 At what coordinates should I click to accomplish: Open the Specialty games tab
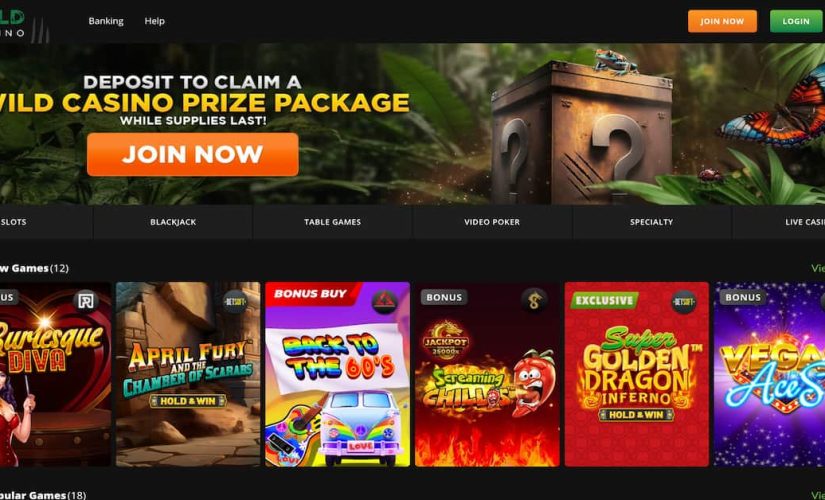[651, 222]
